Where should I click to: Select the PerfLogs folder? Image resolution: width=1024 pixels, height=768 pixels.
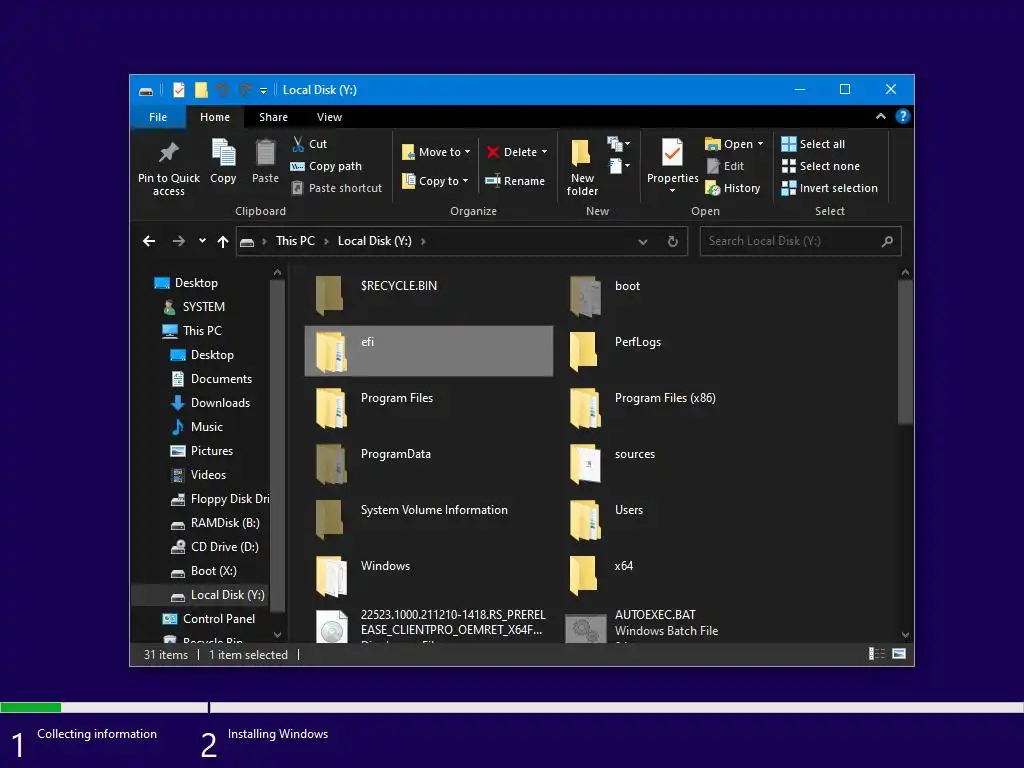(x=682, y=351)
